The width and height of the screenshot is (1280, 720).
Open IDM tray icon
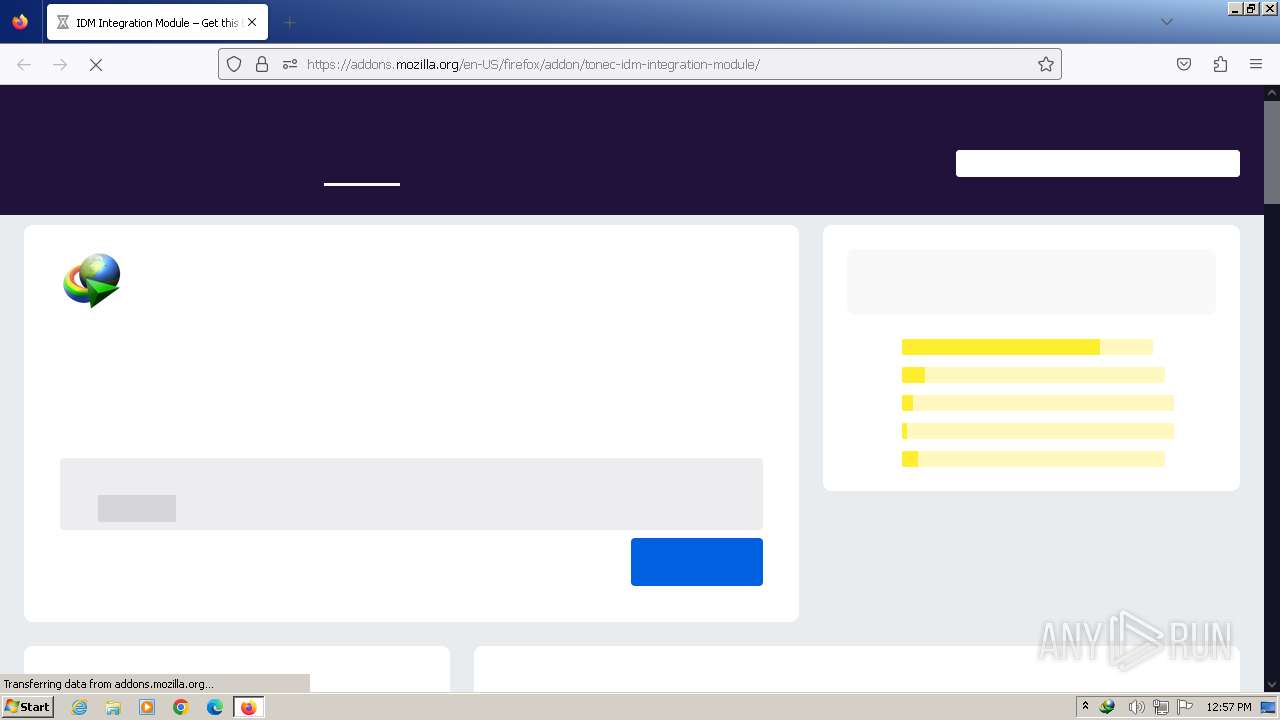coord(1107,707)
